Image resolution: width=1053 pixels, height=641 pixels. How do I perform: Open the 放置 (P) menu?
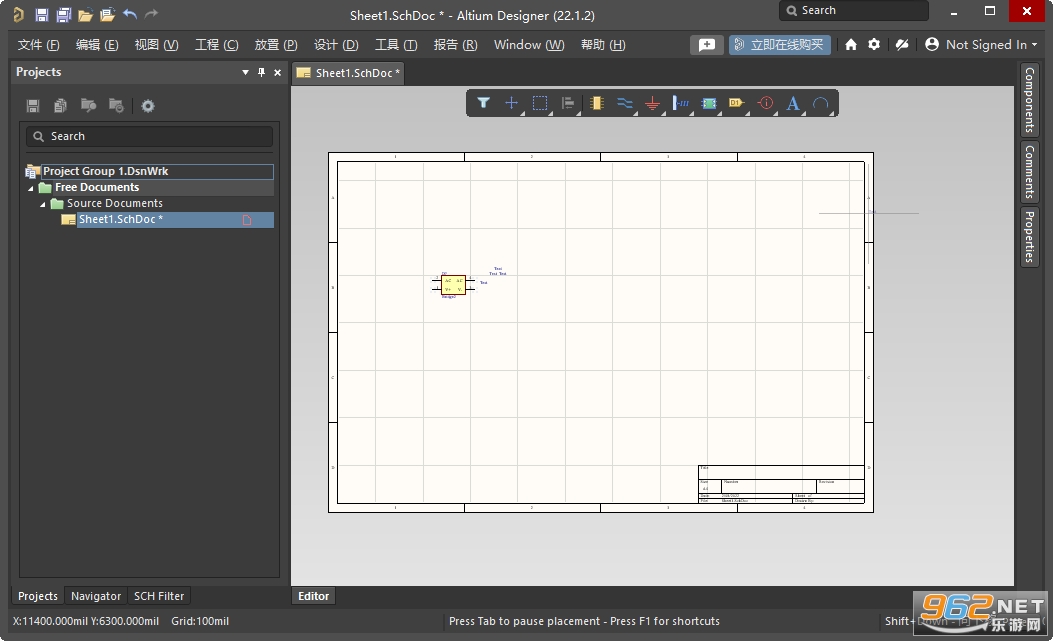tap(275, 44)
